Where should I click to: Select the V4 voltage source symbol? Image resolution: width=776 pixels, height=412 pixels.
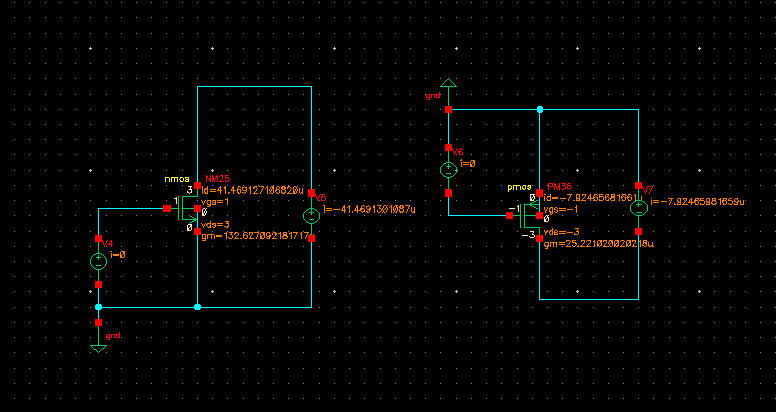pos(98,262)
